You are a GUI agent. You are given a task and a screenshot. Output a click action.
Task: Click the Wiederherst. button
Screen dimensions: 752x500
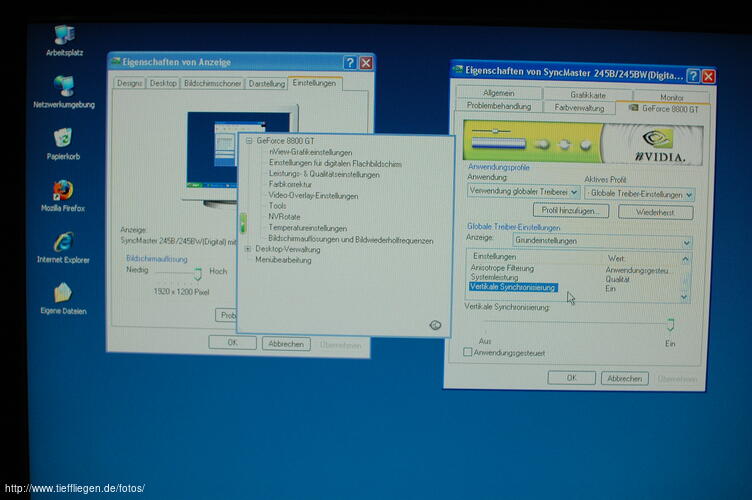655,212
